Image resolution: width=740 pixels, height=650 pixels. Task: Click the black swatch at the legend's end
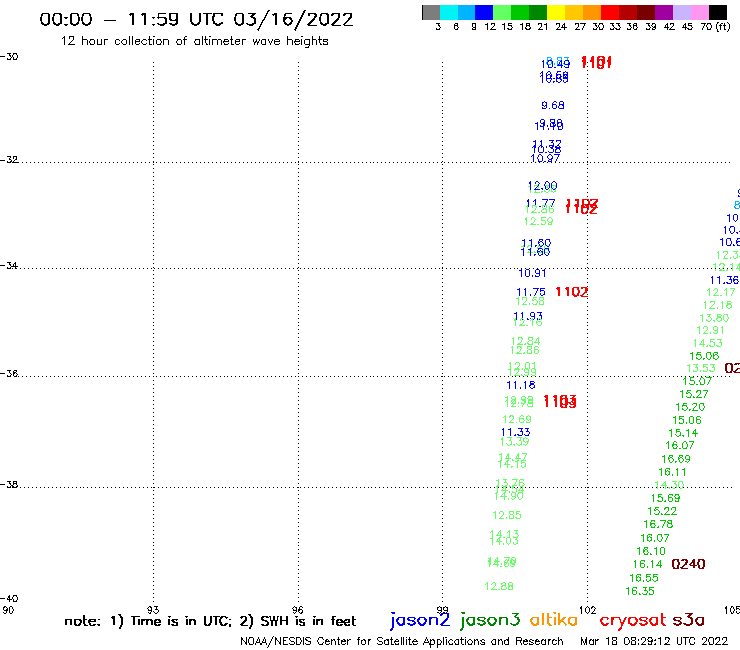[717, 12]
